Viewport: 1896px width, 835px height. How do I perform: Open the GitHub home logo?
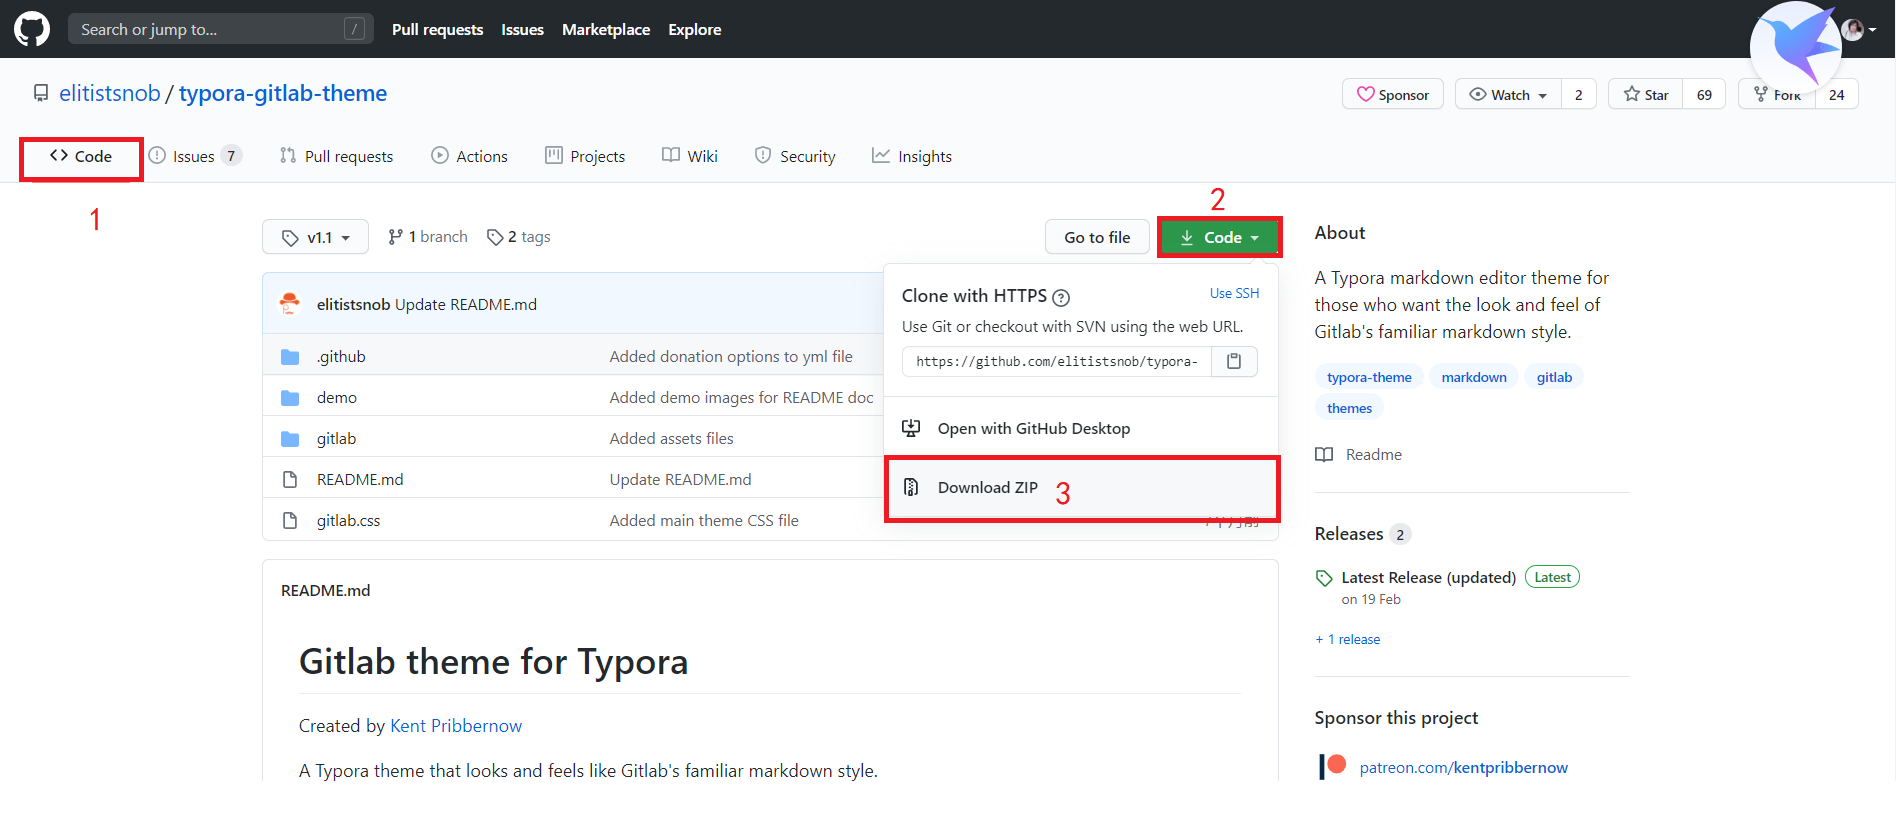click(32, 29)
